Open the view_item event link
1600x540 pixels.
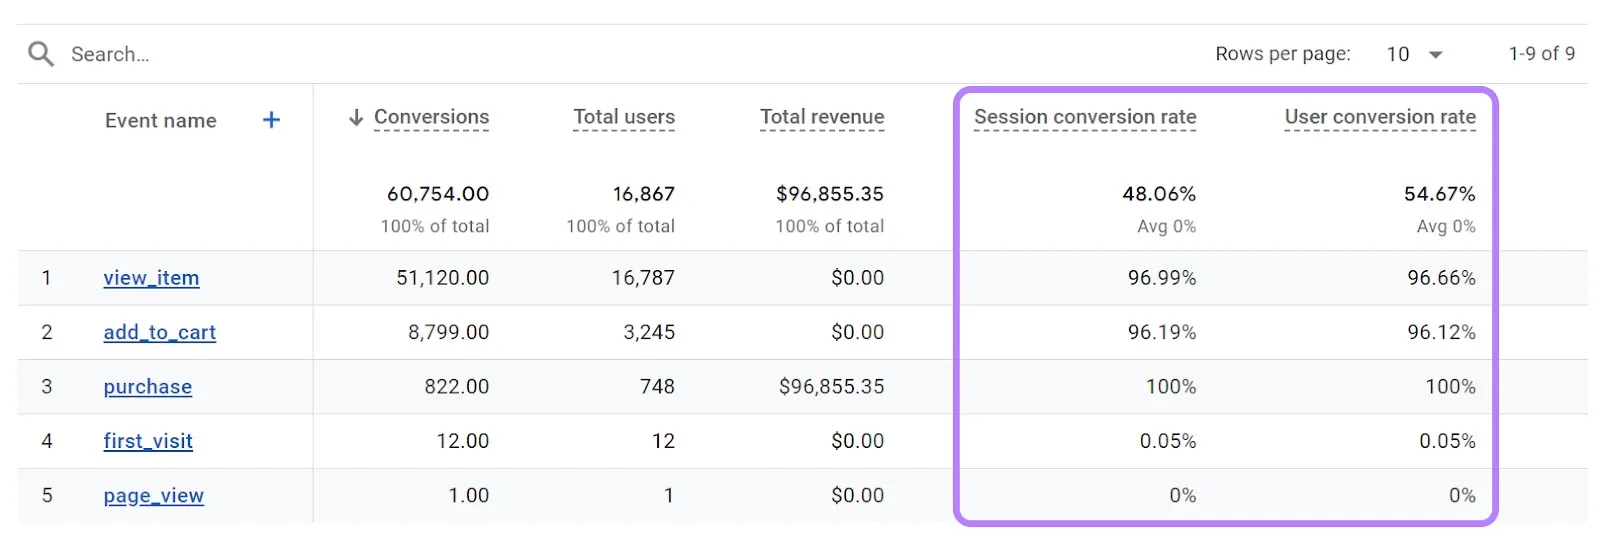coord(151,278)
